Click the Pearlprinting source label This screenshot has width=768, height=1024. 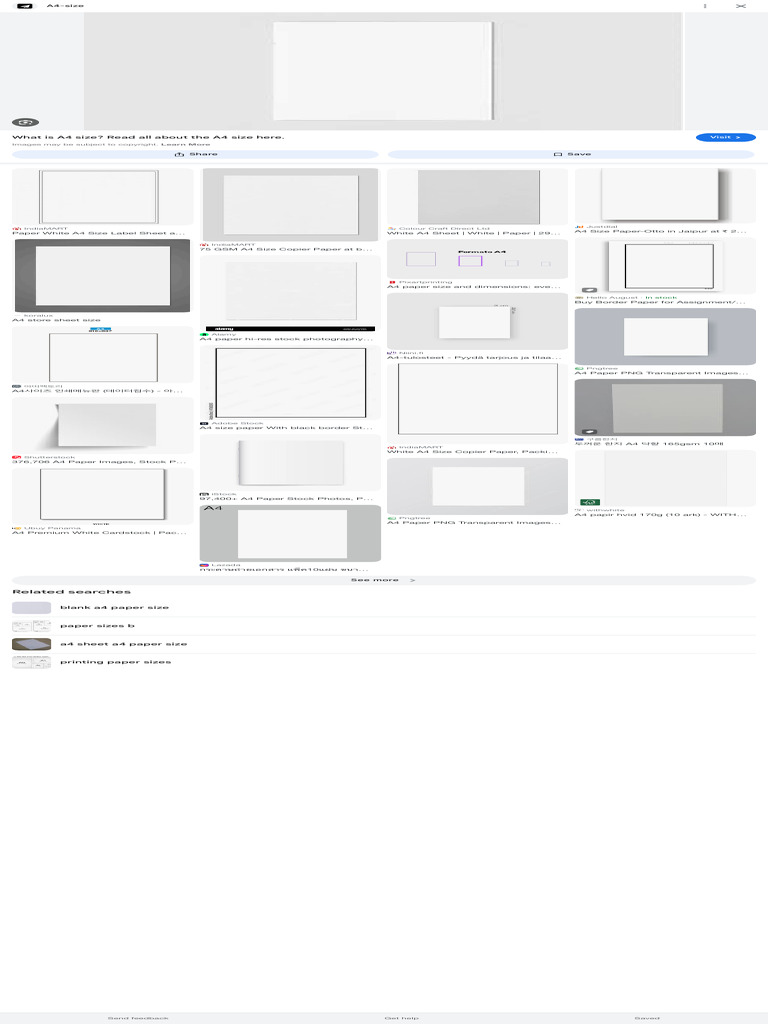click(x=425, y=282)
